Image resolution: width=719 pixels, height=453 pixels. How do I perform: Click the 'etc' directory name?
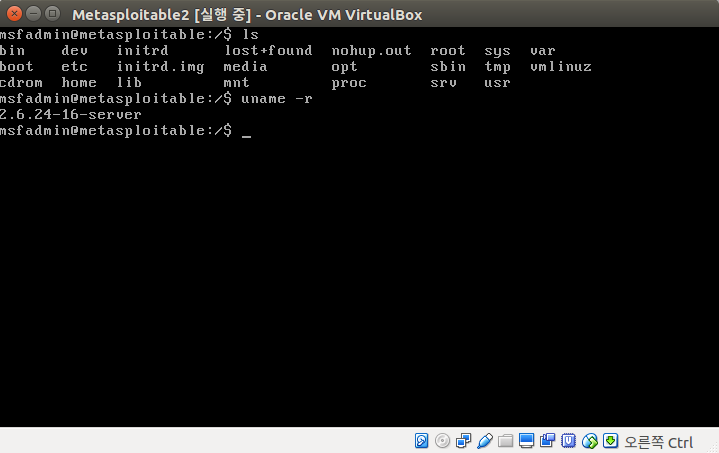coord(74,66)
